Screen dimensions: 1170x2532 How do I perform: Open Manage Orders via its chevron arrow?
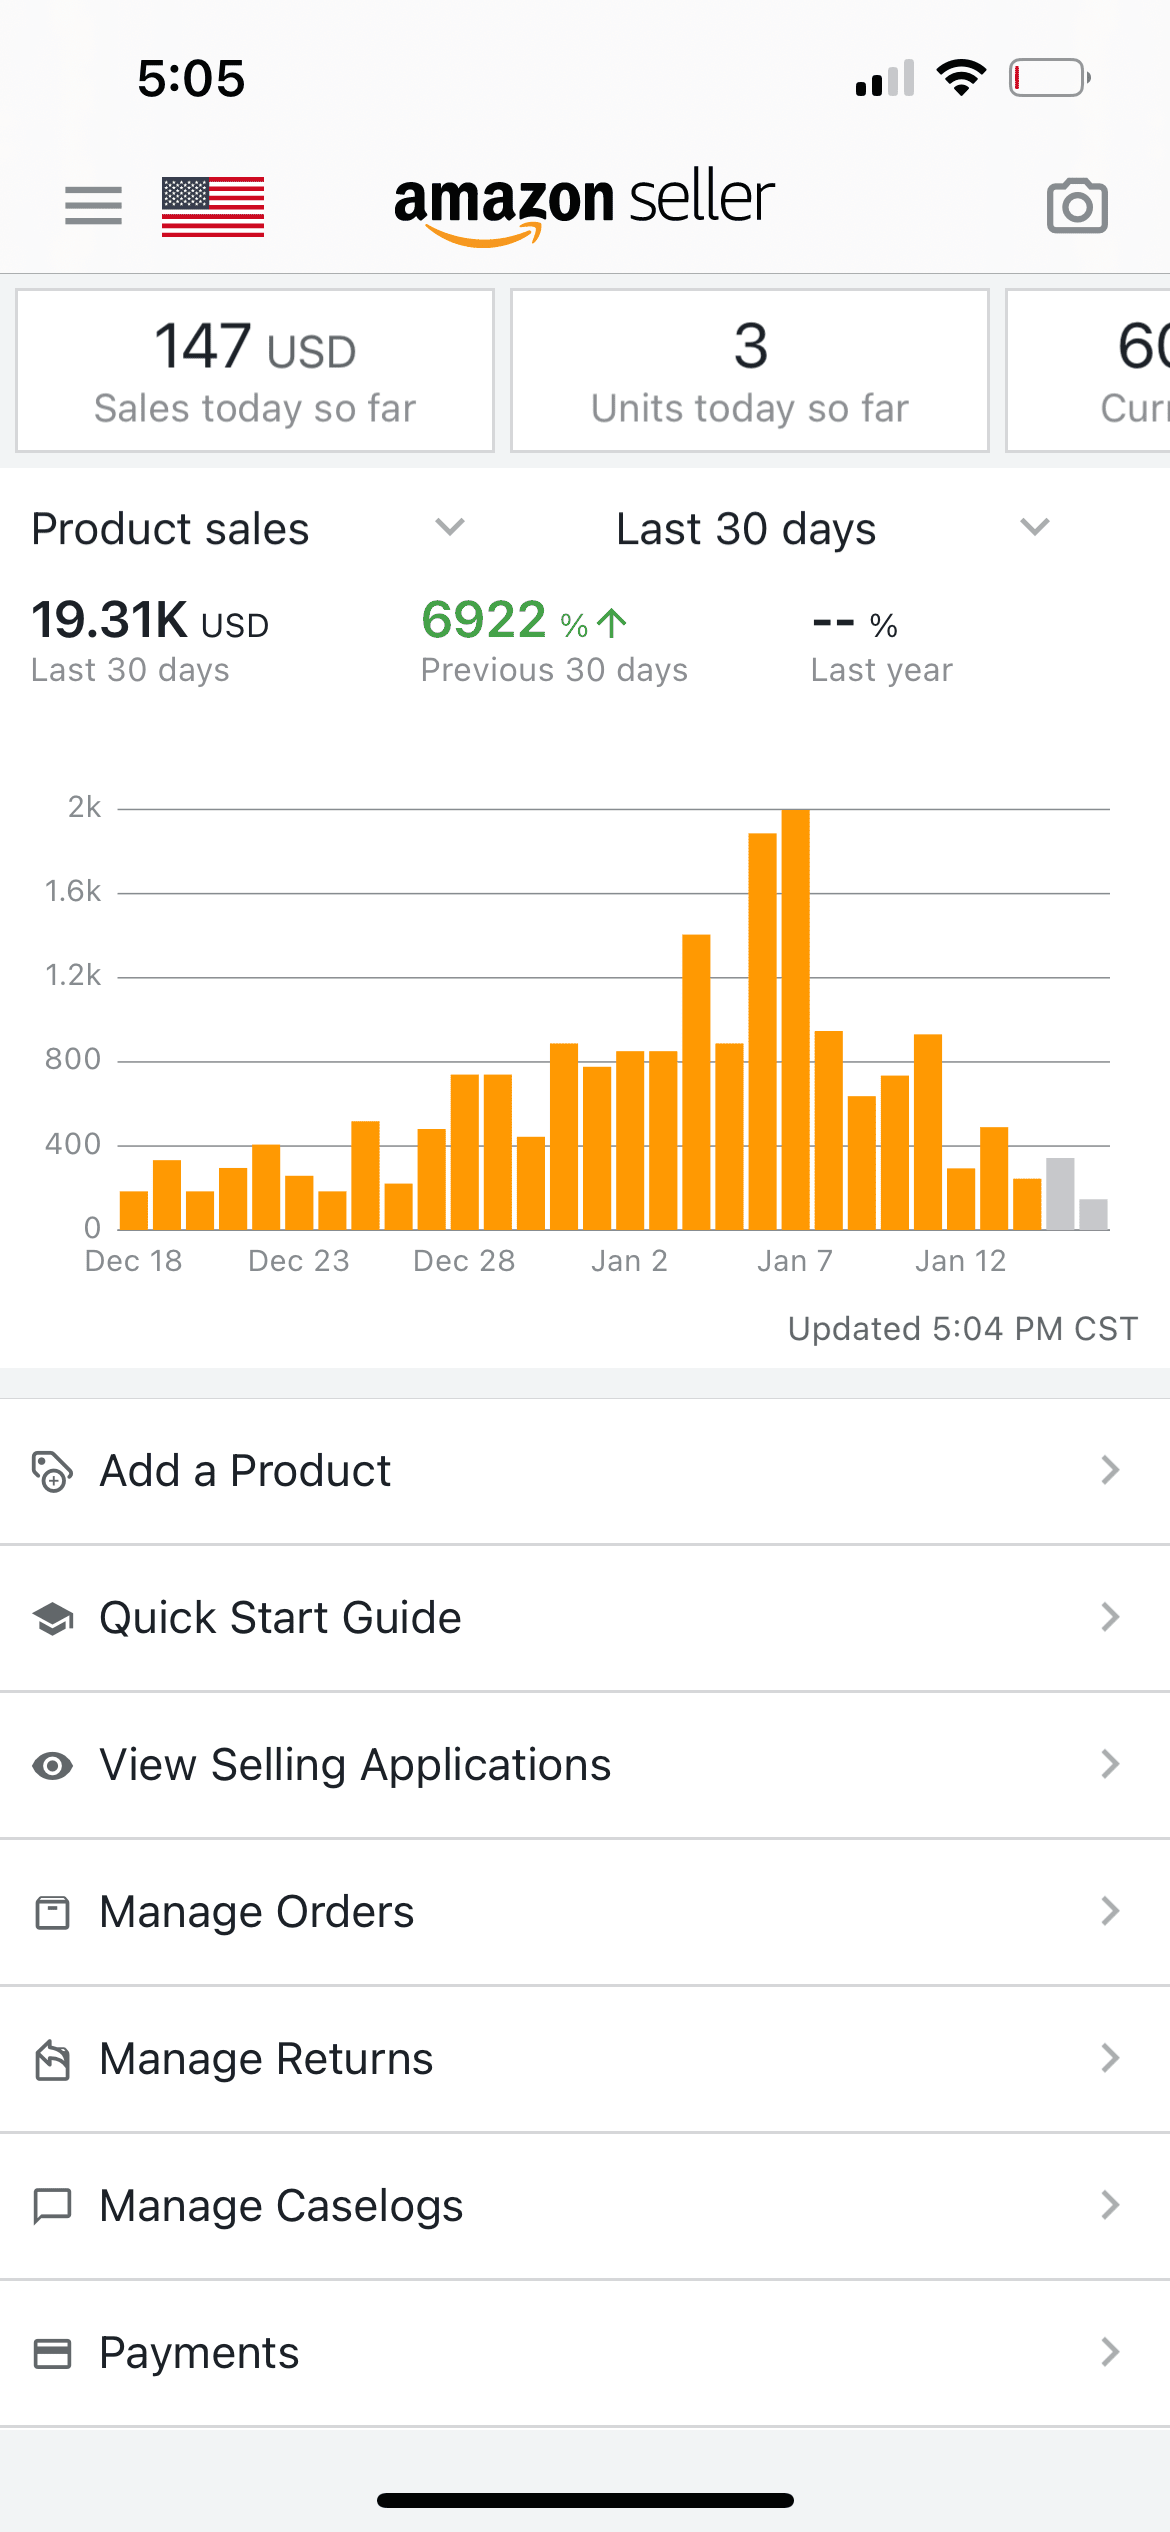[1109, 1911]
